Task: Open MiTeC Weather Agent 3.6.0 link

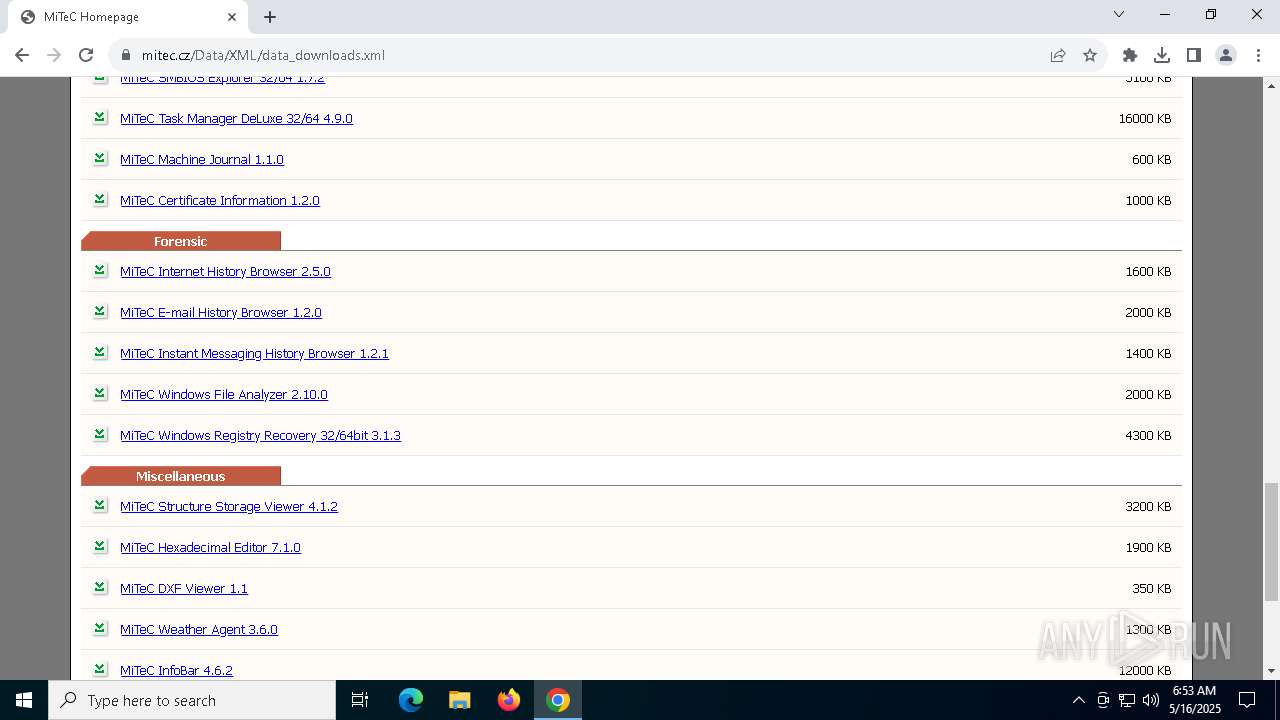Action: [x=199, y=629]
